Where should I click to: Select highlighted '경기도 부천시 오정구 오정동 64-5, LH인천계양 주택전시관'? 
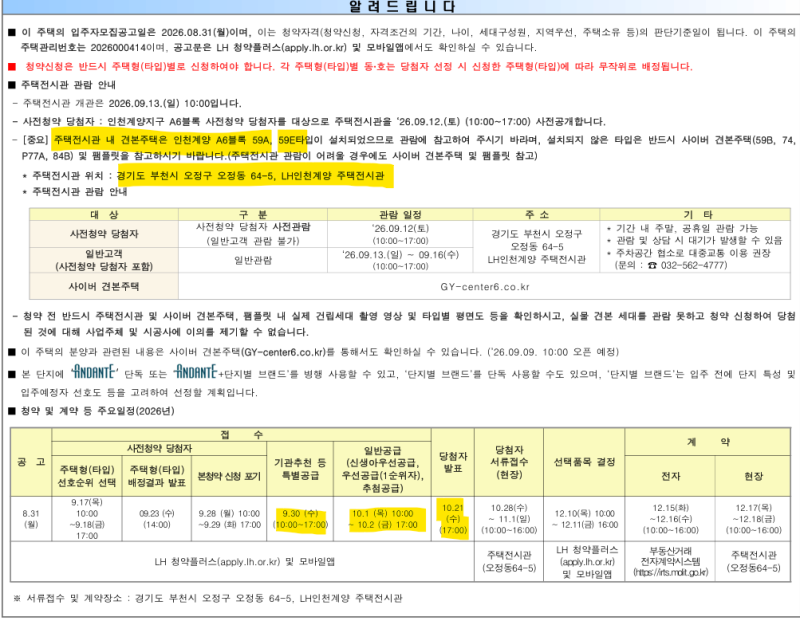[x=251, y=176]
